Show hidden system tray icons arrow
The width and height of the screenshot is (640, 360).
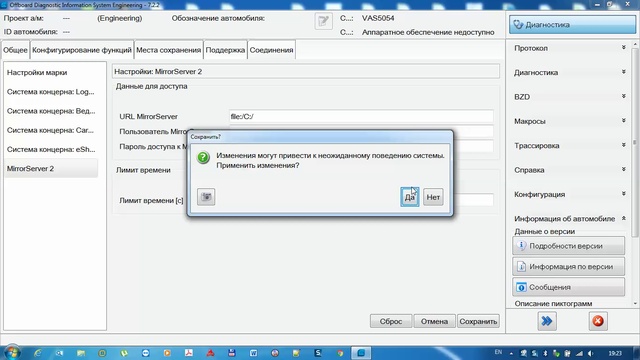[511, 353]
